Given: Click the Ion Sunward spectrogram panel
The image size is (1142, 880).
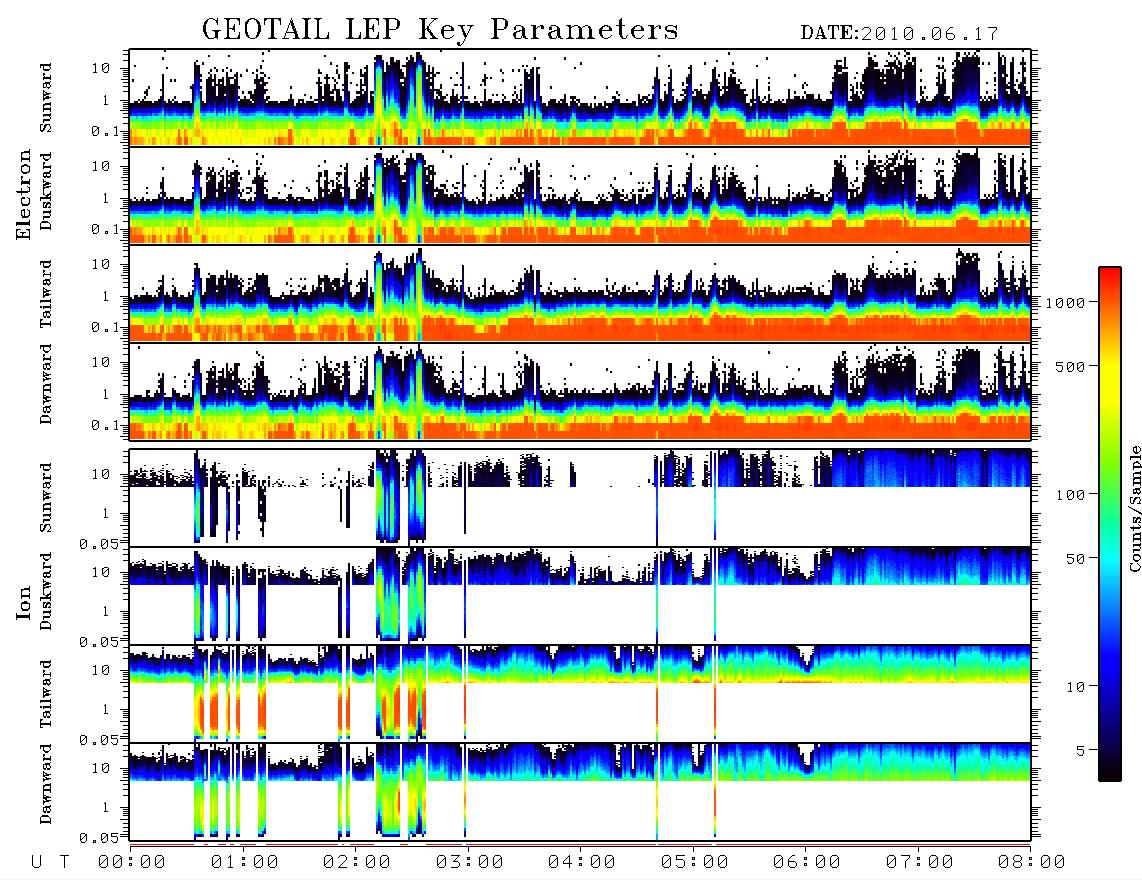Looking at the screenshot, I should [580, 497].
